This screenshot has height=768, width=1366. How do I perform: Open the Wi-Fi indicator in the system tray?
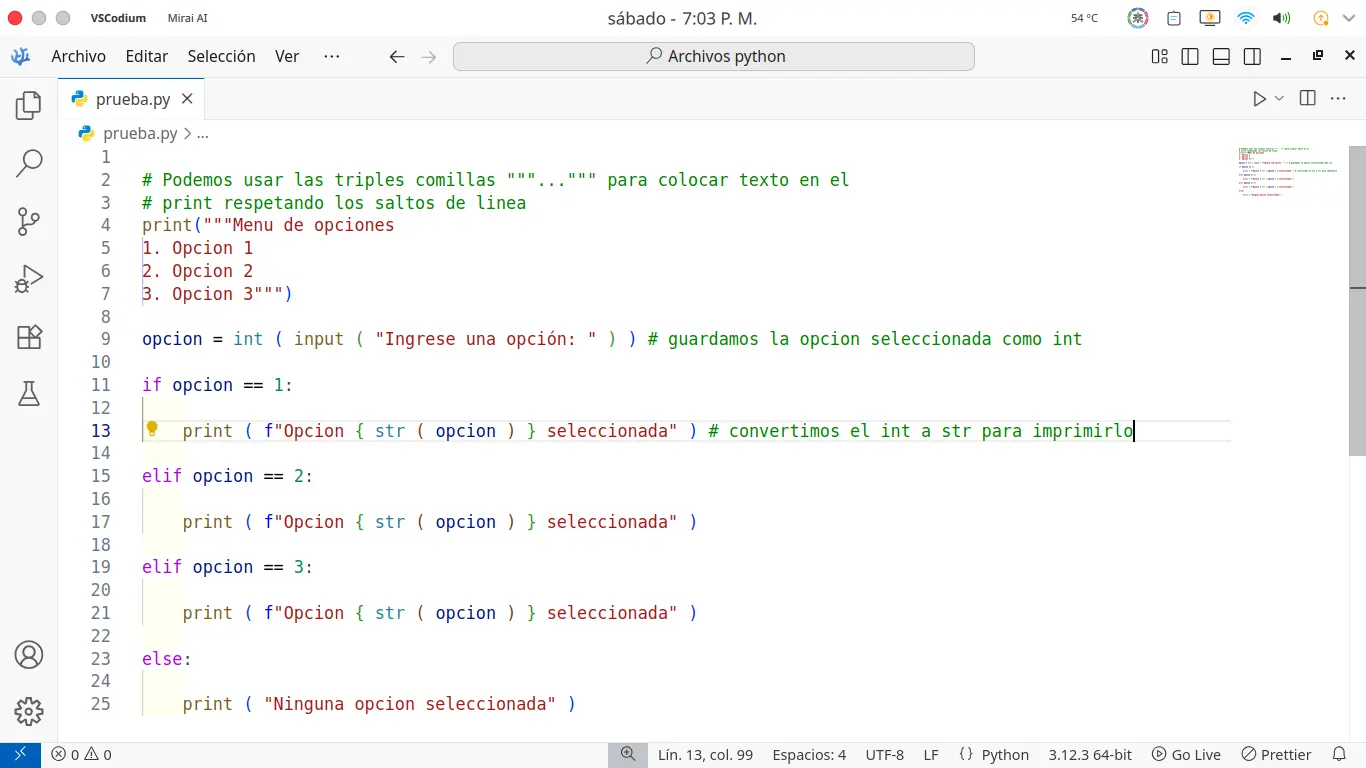point(1245,18)
